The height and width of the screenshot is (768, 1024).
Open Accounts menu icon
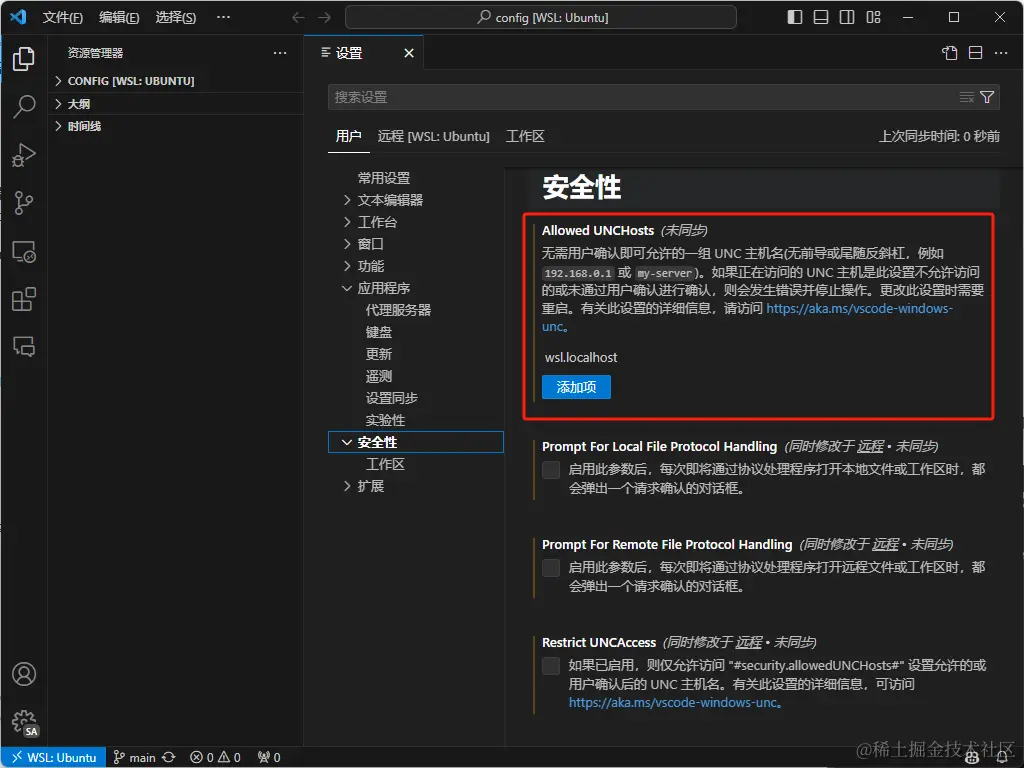tap(24, 674)
